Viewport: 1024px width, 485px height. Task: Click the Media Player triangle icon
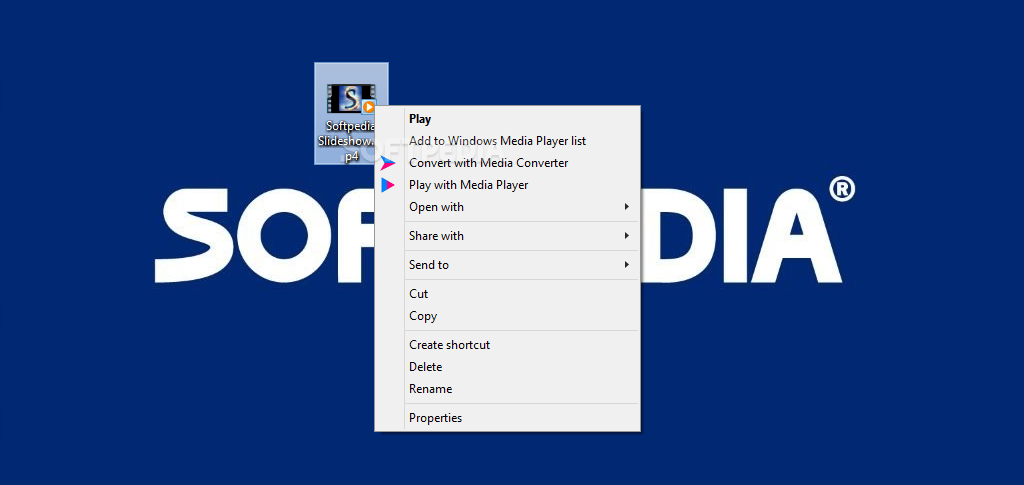click(x=388, y=185)
